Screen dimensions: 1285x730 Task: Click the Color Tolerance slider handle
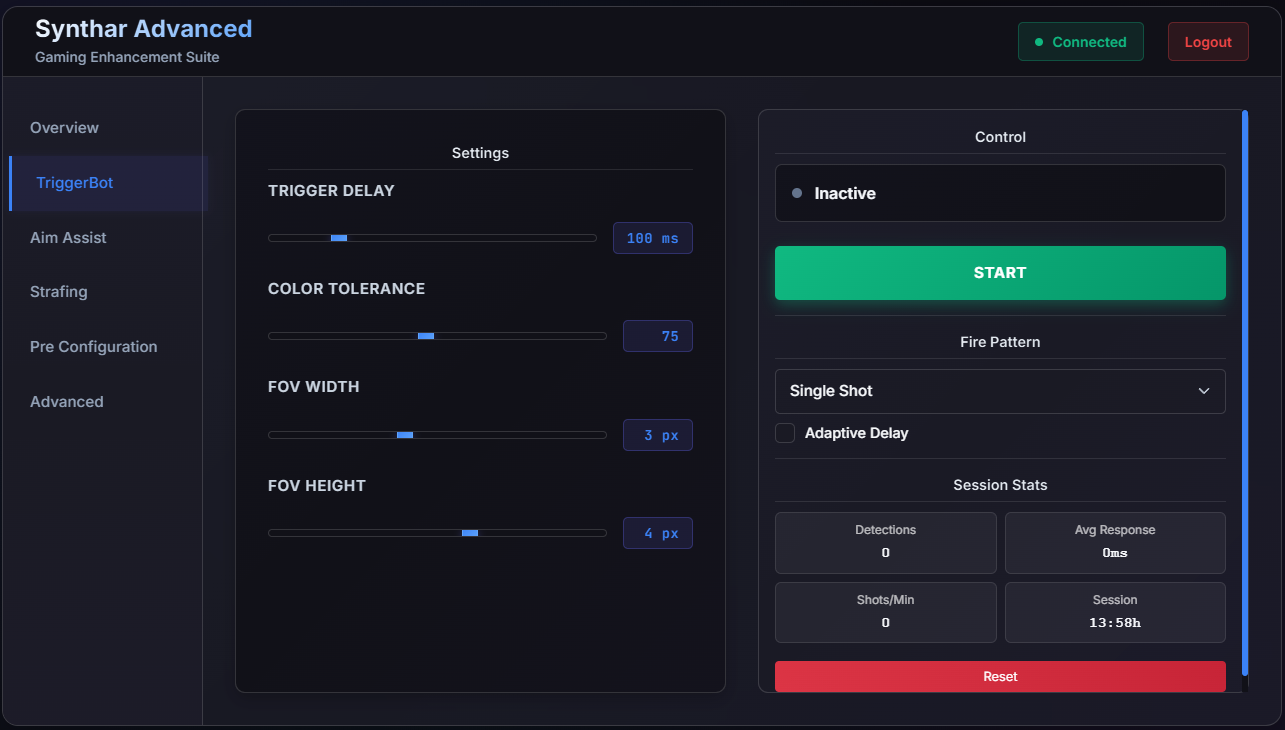[426, 336]
